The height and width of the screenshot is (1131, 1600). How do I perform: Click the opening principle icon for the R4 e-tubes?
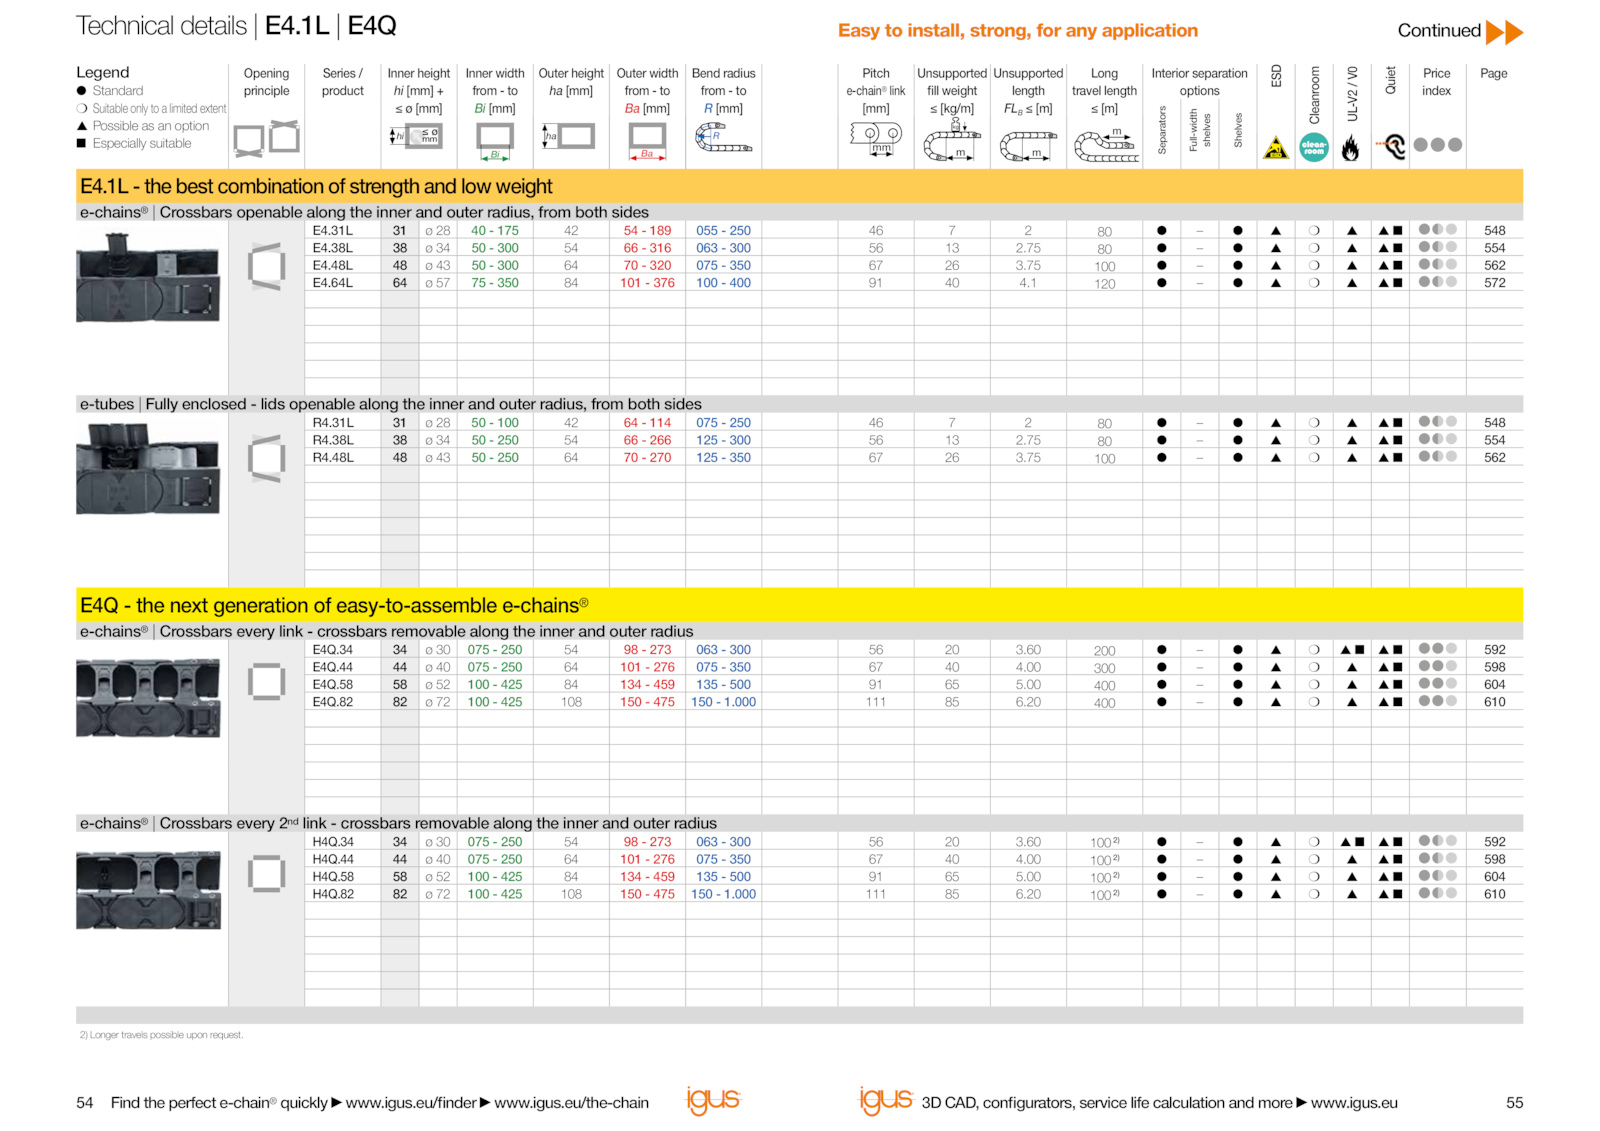(266, 458)
